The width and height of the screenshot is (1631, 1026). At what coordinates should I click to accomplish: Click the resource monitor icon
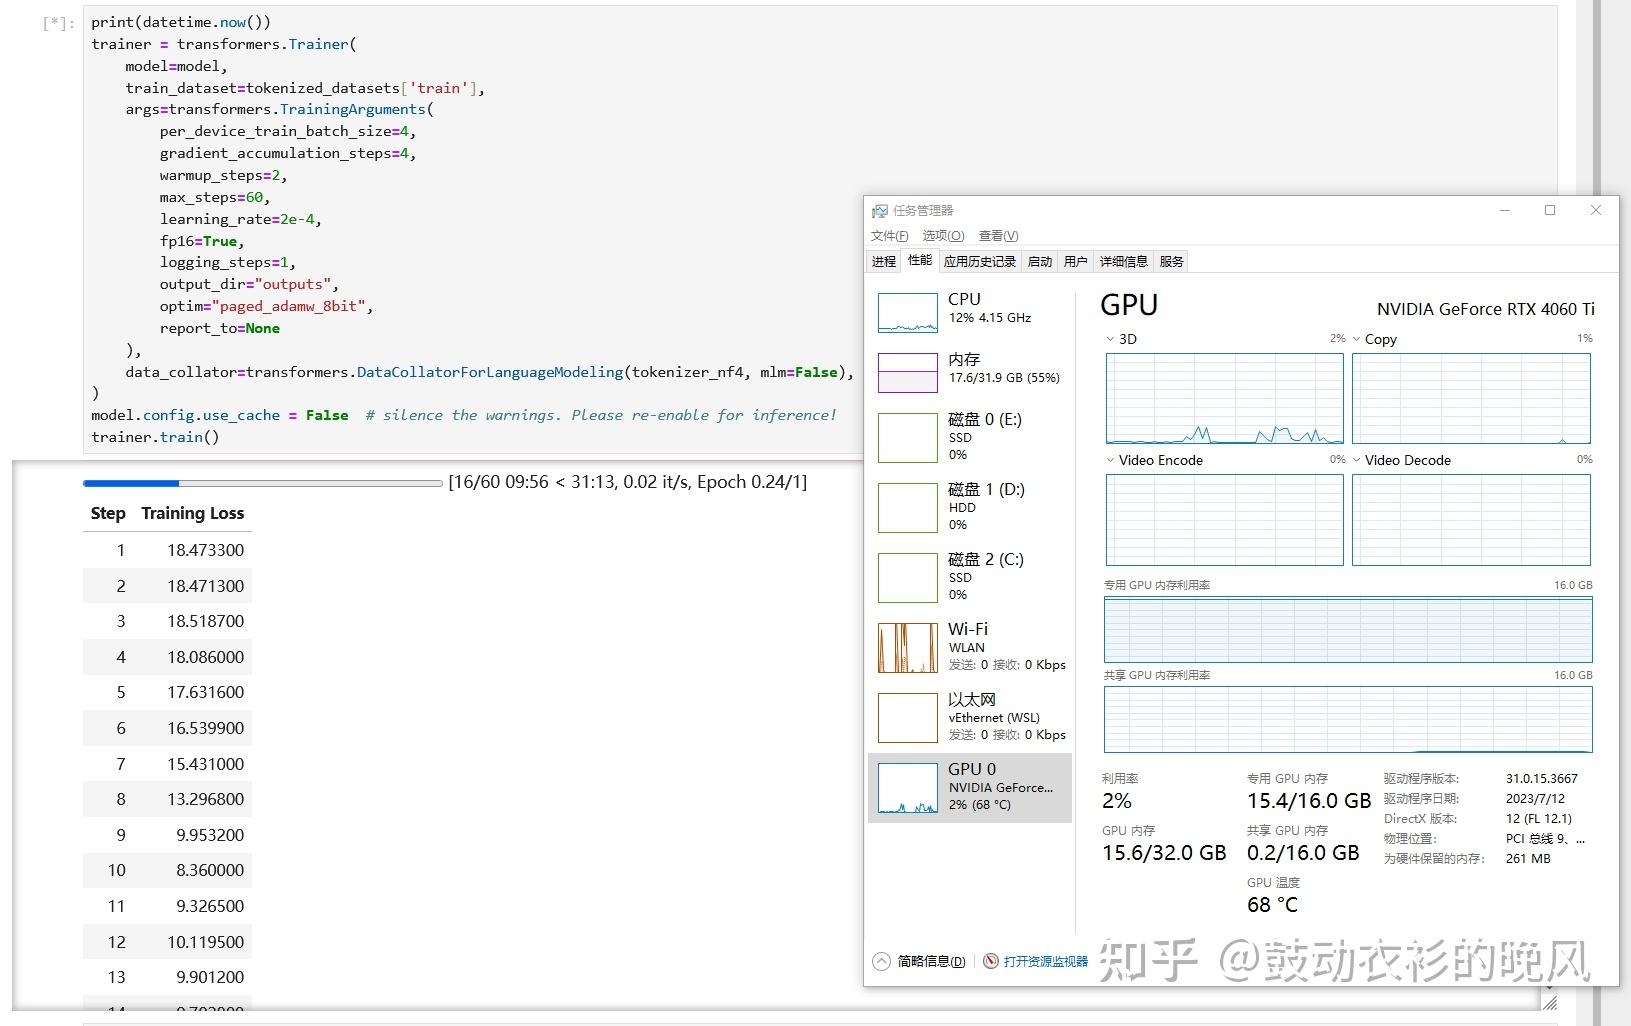coord(990,961)
